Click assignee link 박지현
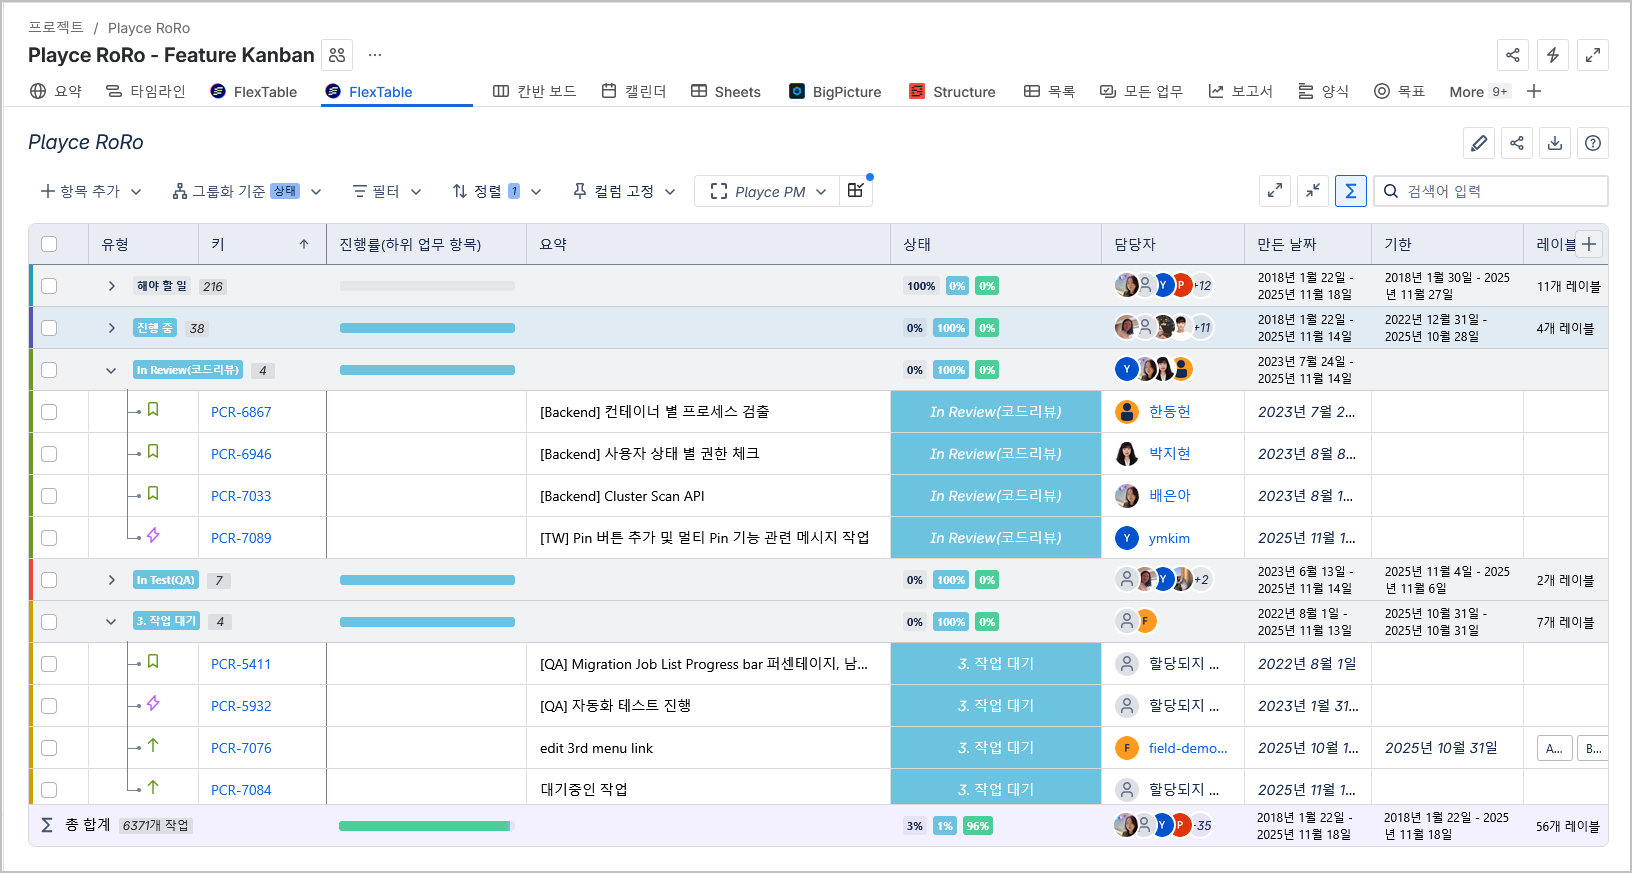Viewport: 1632px width, 873px height. pos(1169,453)
